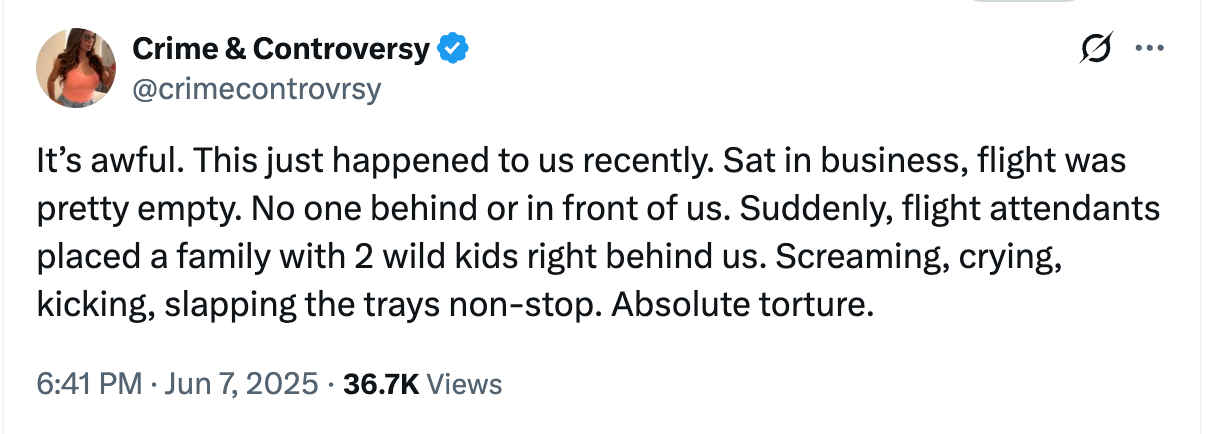
Task: Click the 36.7K view count number
Action: 382,383
